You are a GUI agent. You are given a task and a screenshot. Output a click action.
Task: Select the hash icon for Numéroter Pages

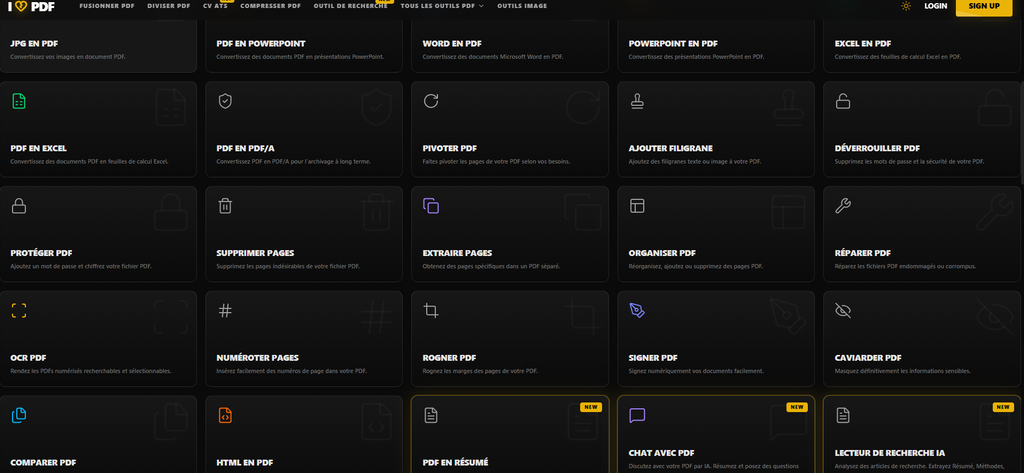click(x=225, y=311)
